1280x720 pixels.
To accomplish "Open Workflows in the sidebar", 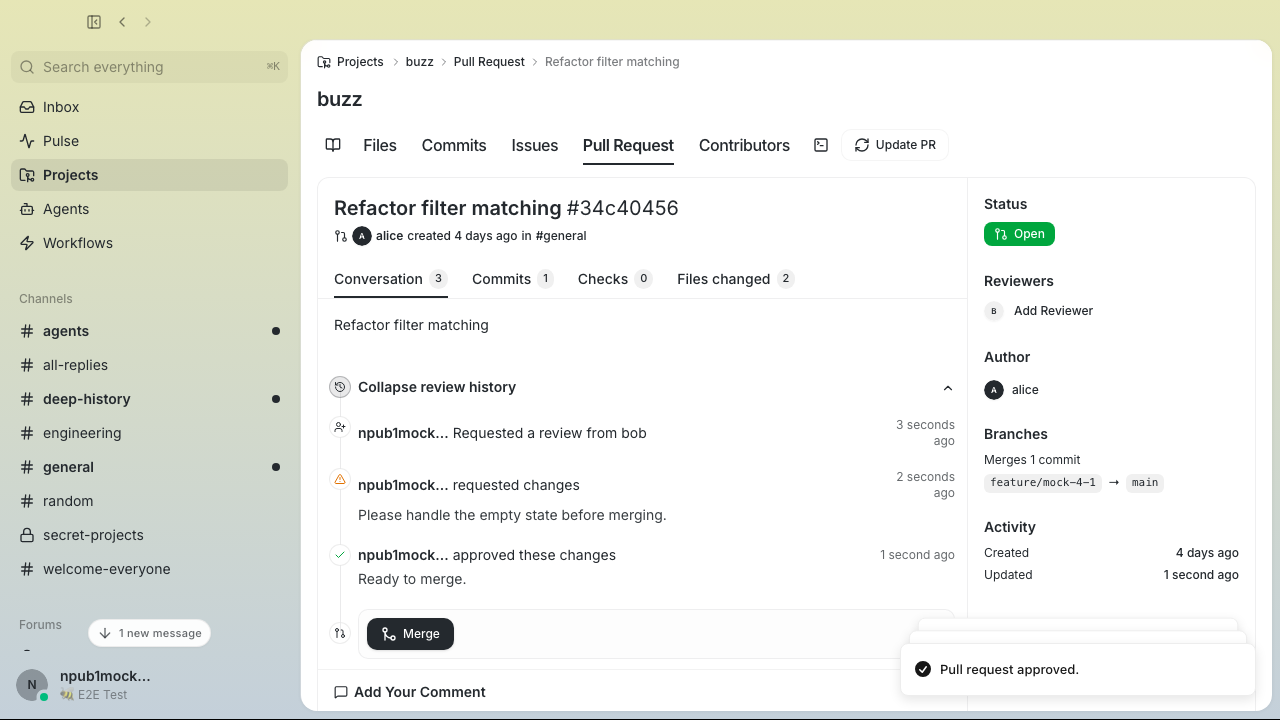I will [150, 243].
